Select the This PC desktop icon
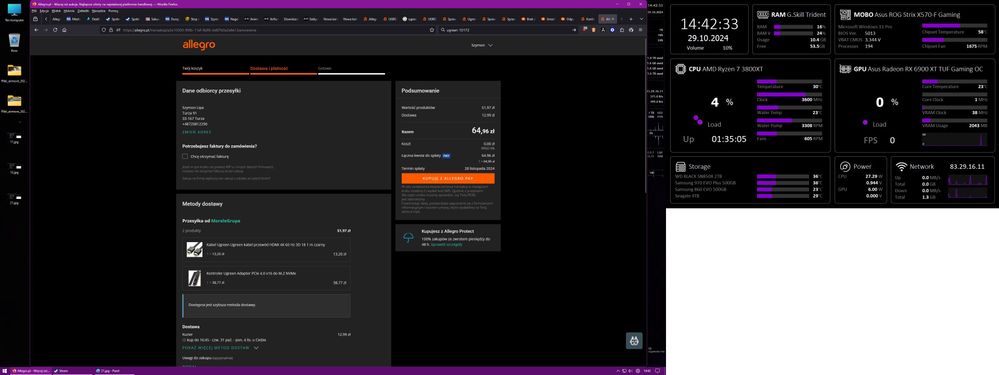The image size is (999, 375). 14,12
